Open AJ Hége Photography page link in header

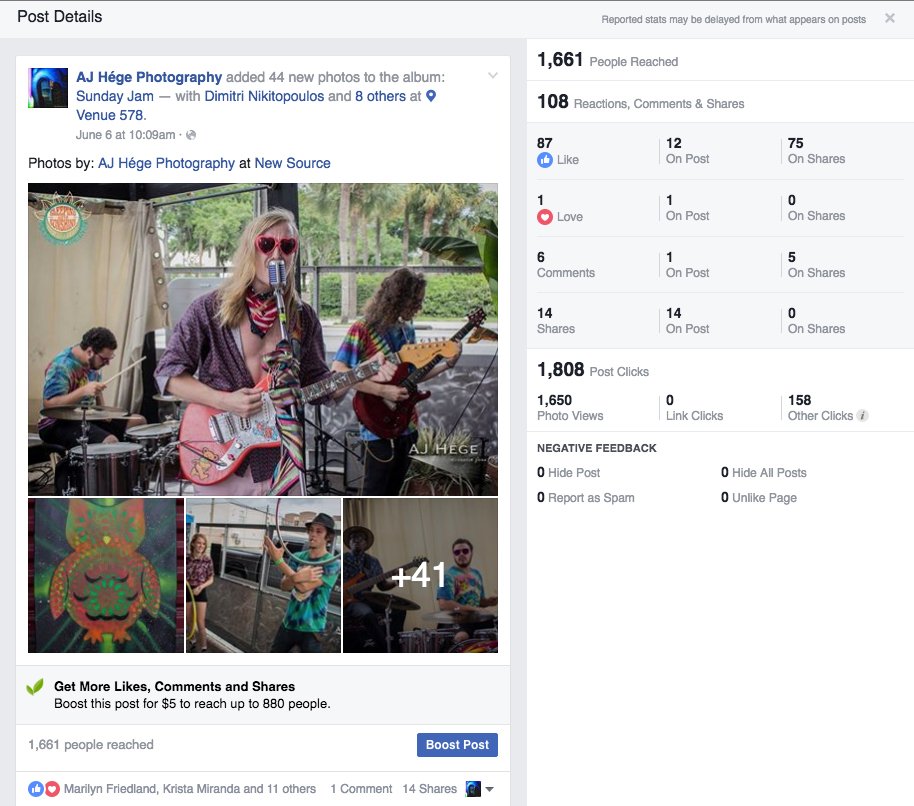pyautogui.click(x=149, y=77)
